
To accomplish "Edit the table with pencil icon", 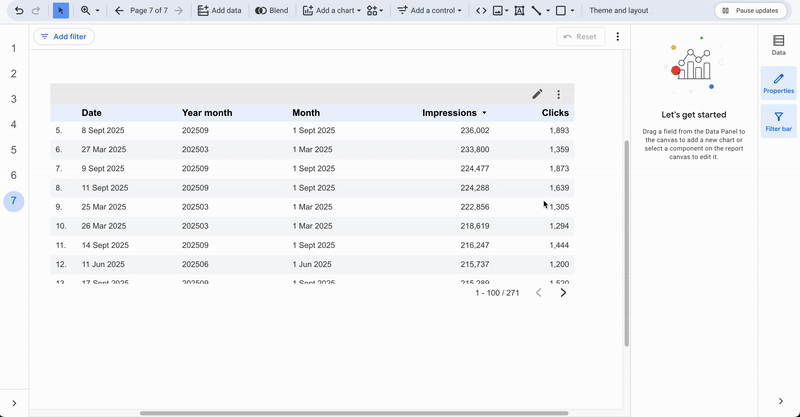I will point(537,94).
